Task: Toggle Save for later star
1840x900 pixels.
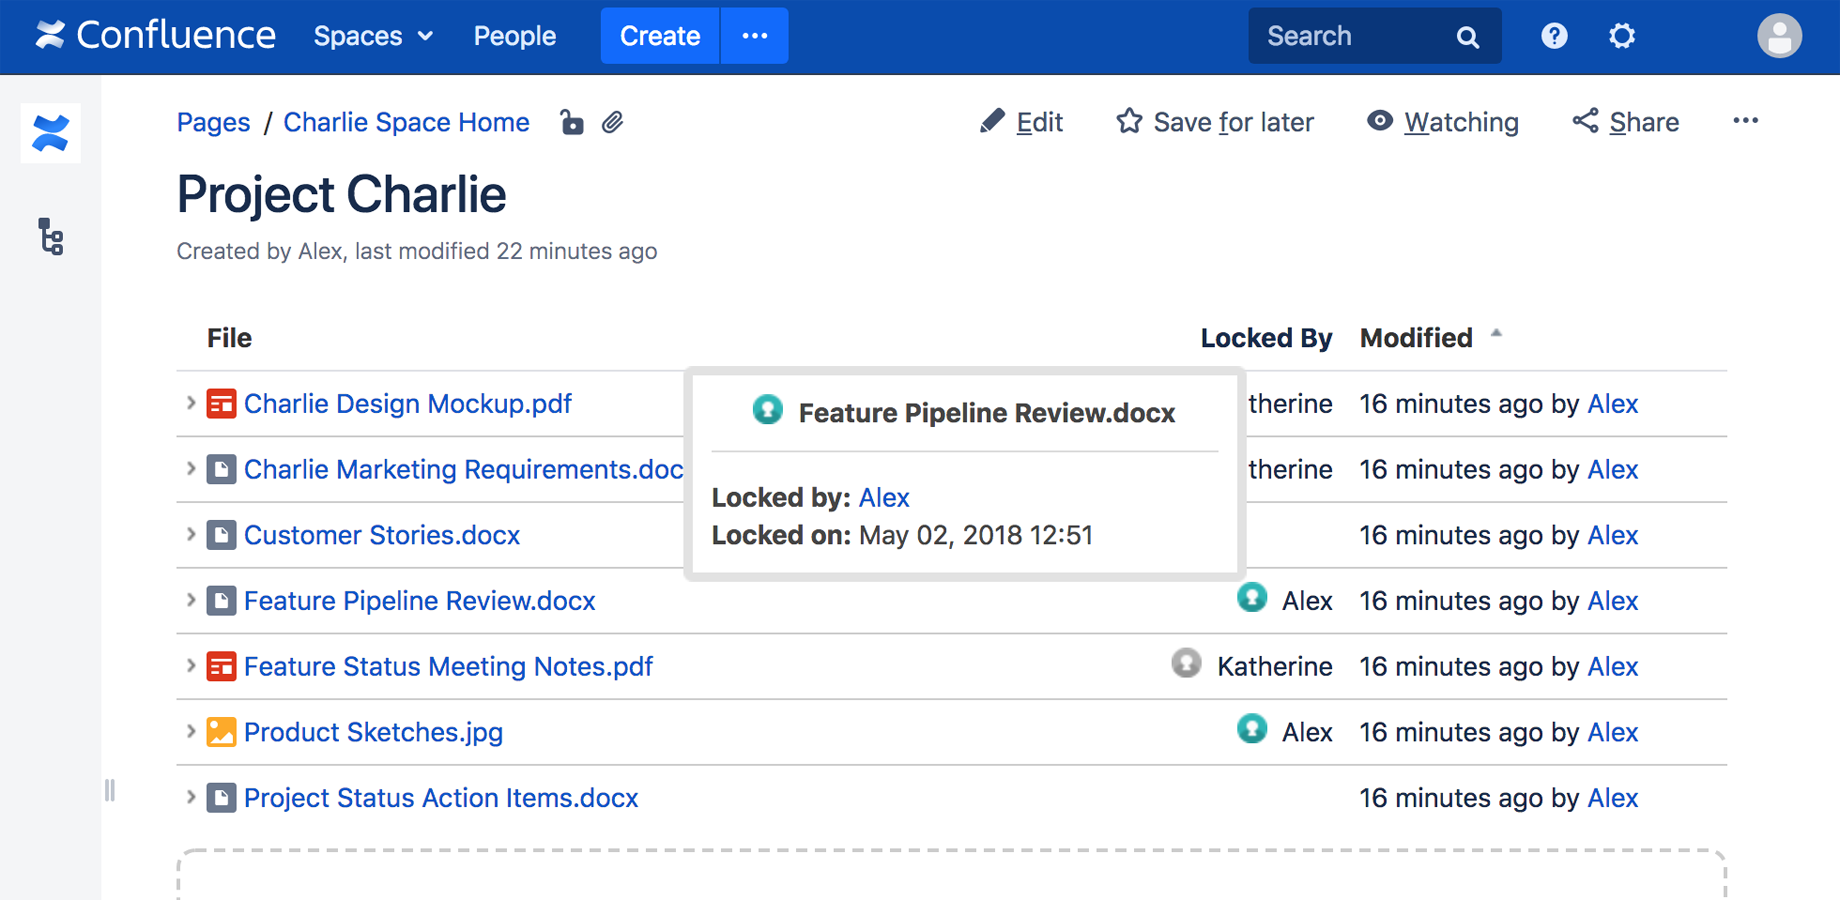Action: [x=1129, y=121]
